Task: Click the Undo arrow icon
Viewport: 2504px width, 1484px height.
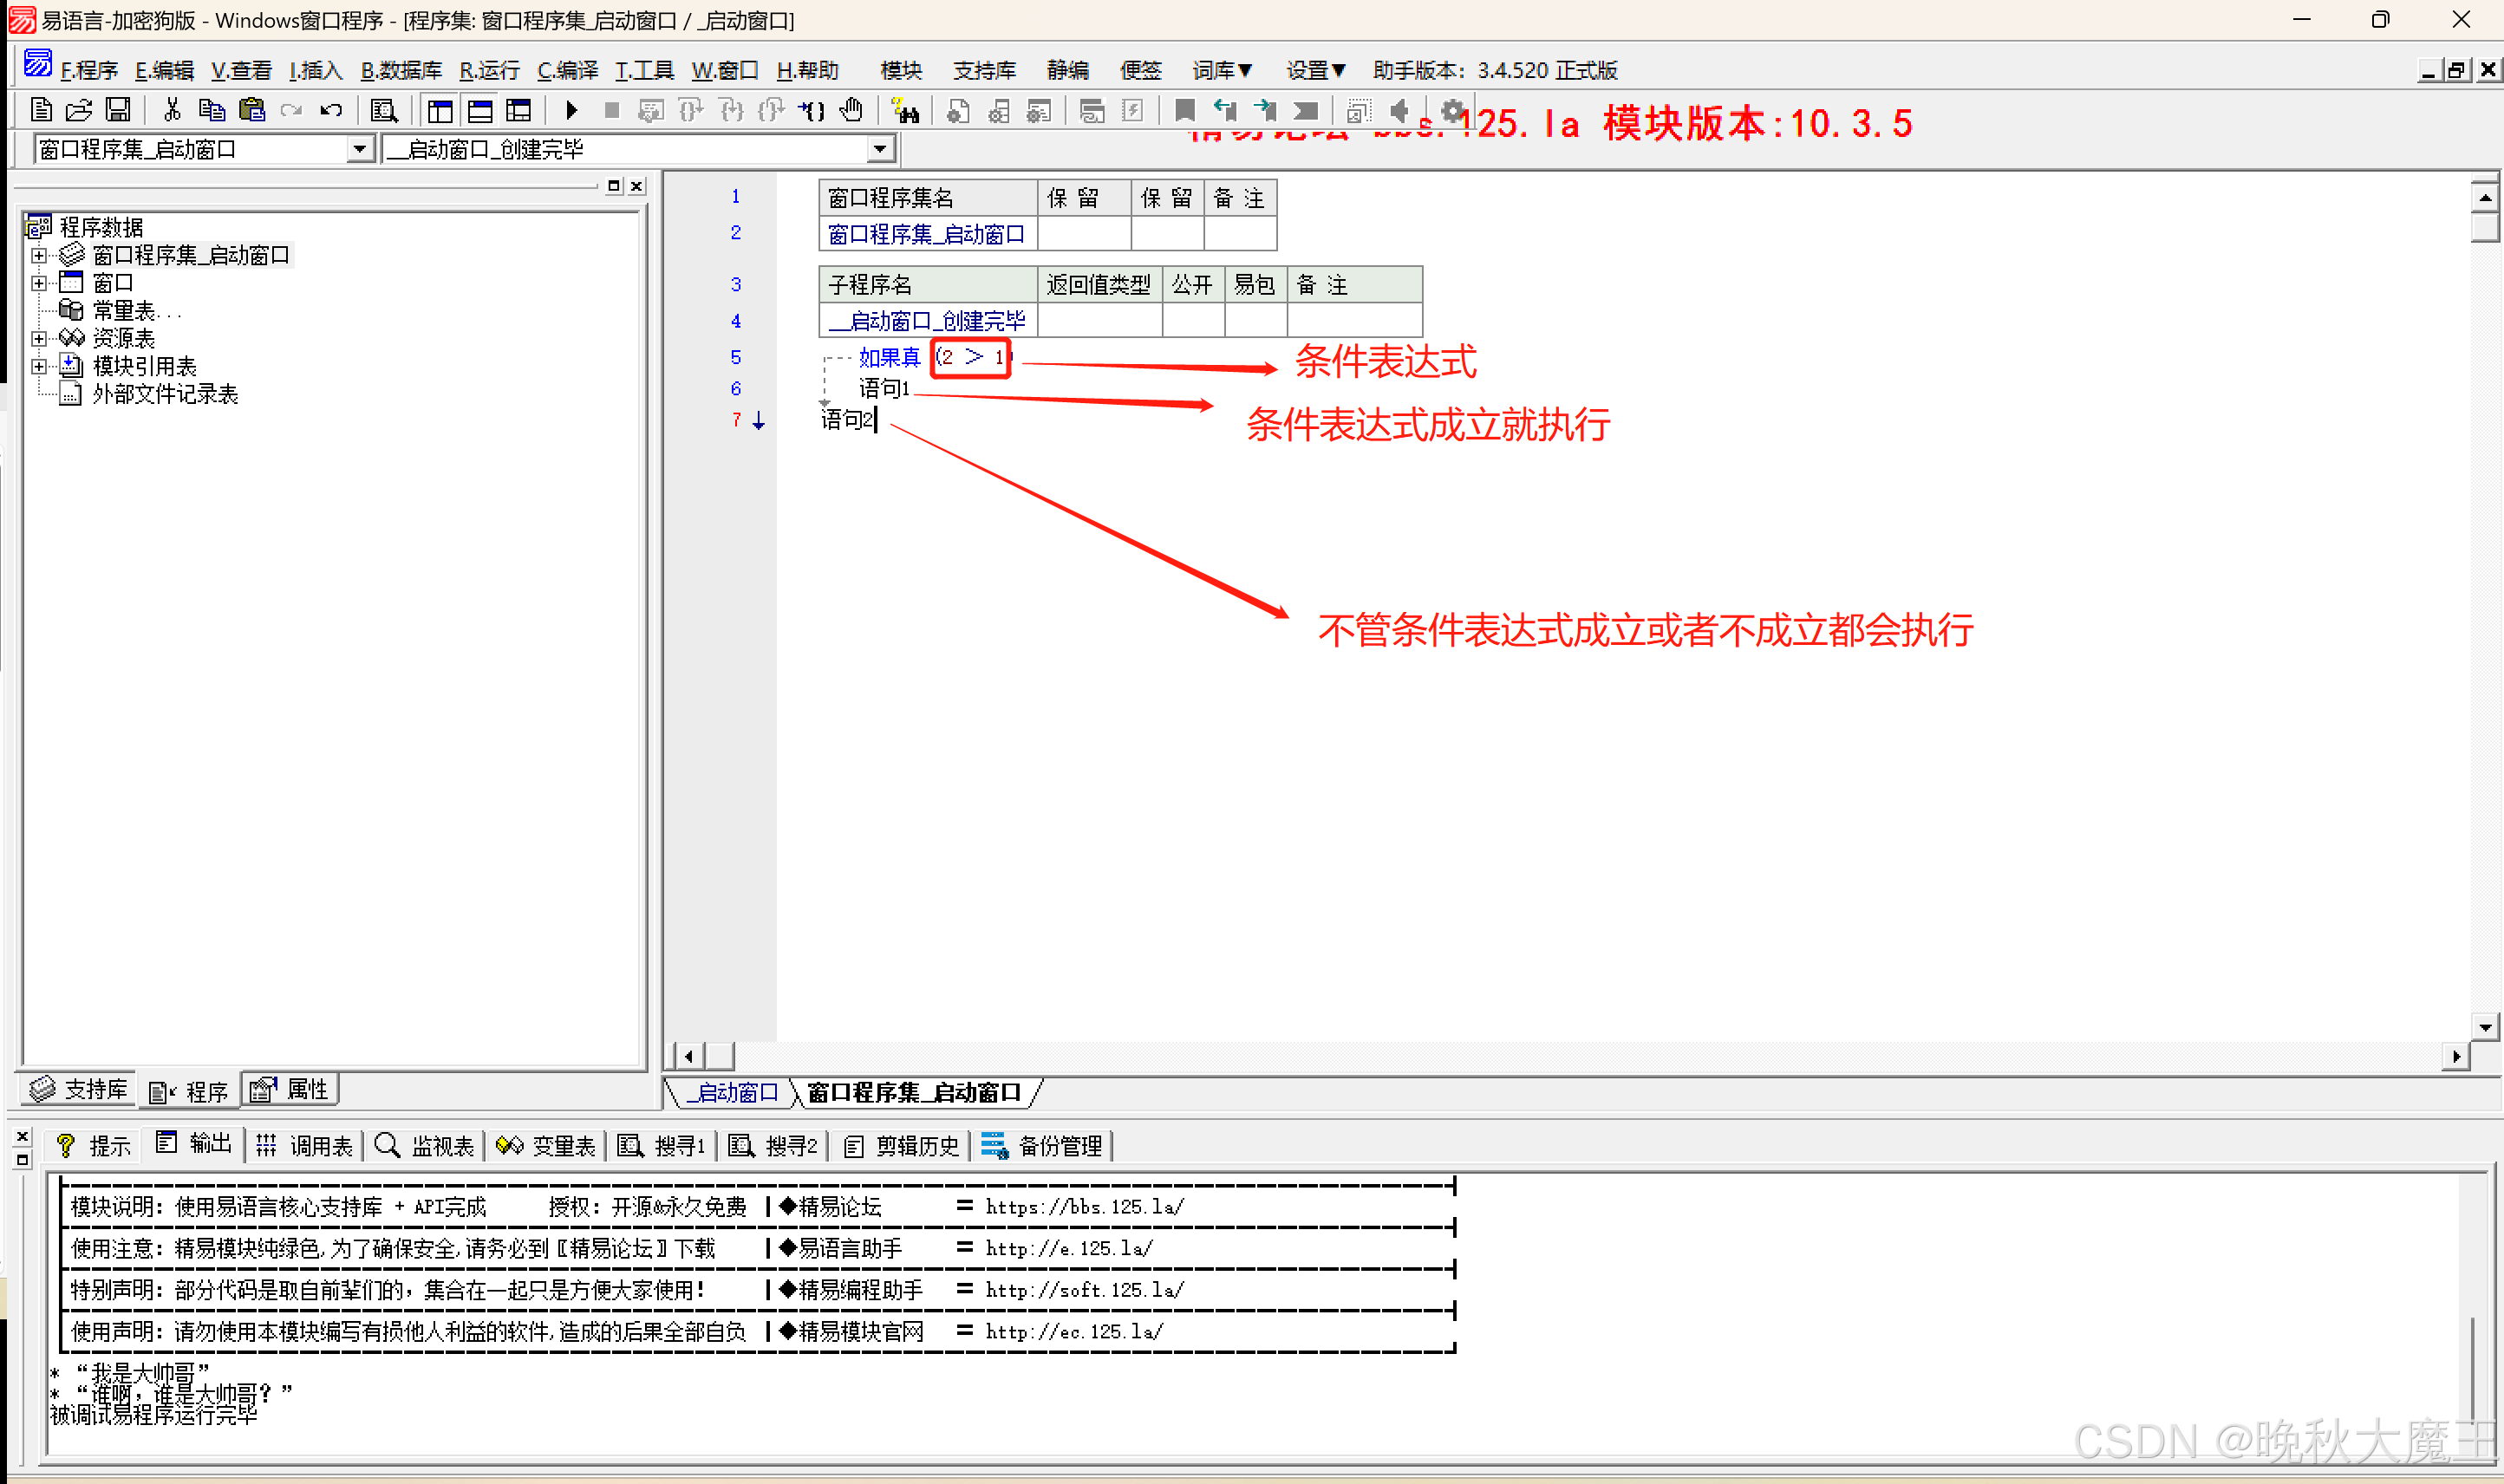Action: (x=331, y=110)
